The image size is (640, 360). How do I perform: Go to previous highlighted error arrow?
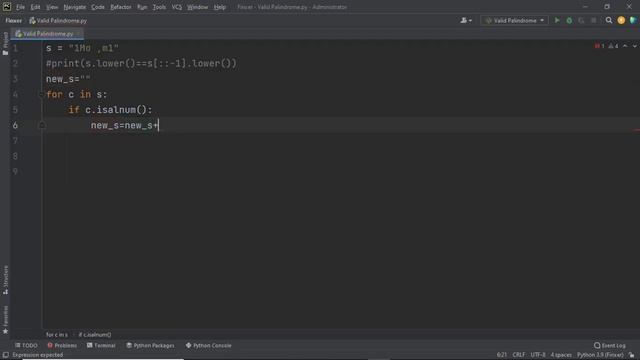625,46
